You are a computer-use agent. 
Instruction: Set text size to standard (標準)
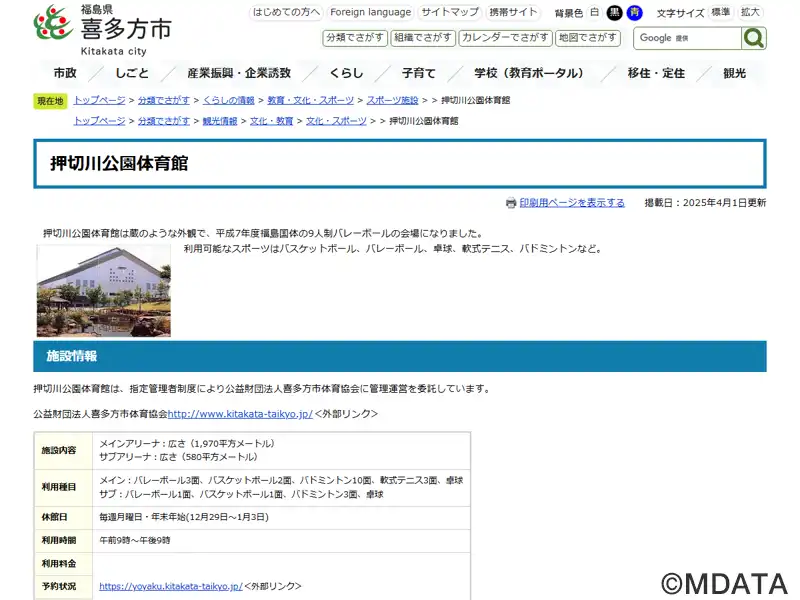coord(720,12)
